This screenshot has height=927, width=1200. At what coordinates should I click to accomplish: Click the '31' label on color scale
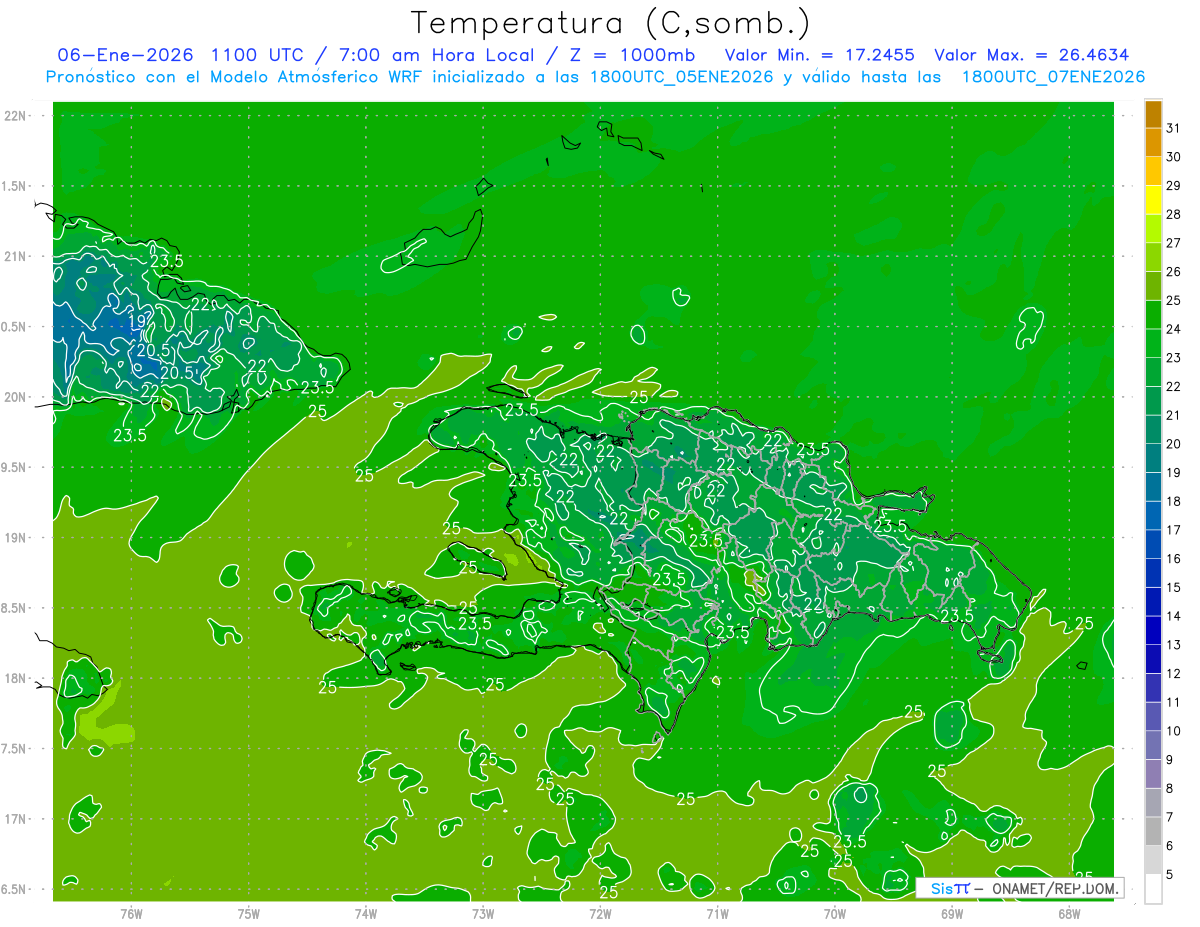click(x=1174, y=128)
